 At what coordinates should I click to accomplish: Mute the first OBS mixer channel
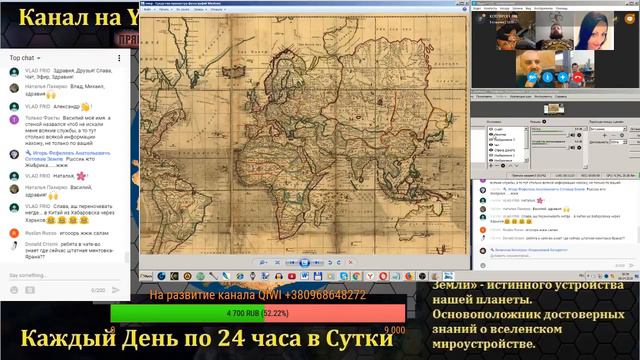573,135
